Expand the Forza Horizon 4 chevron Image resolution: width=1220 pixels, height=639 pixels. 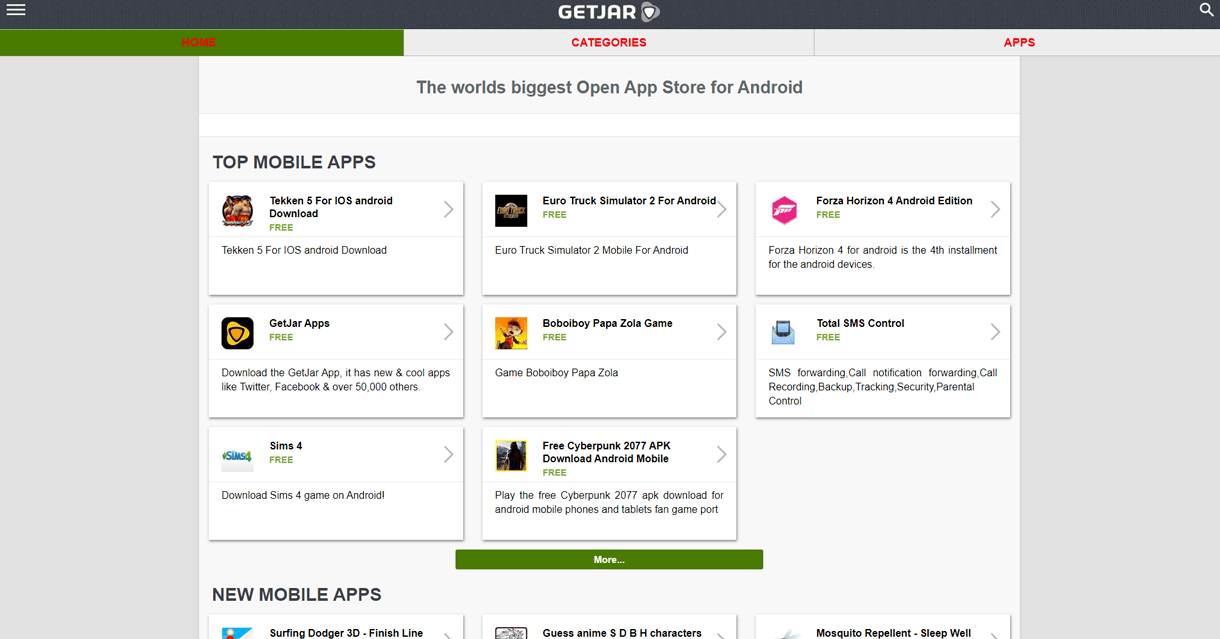995,209
